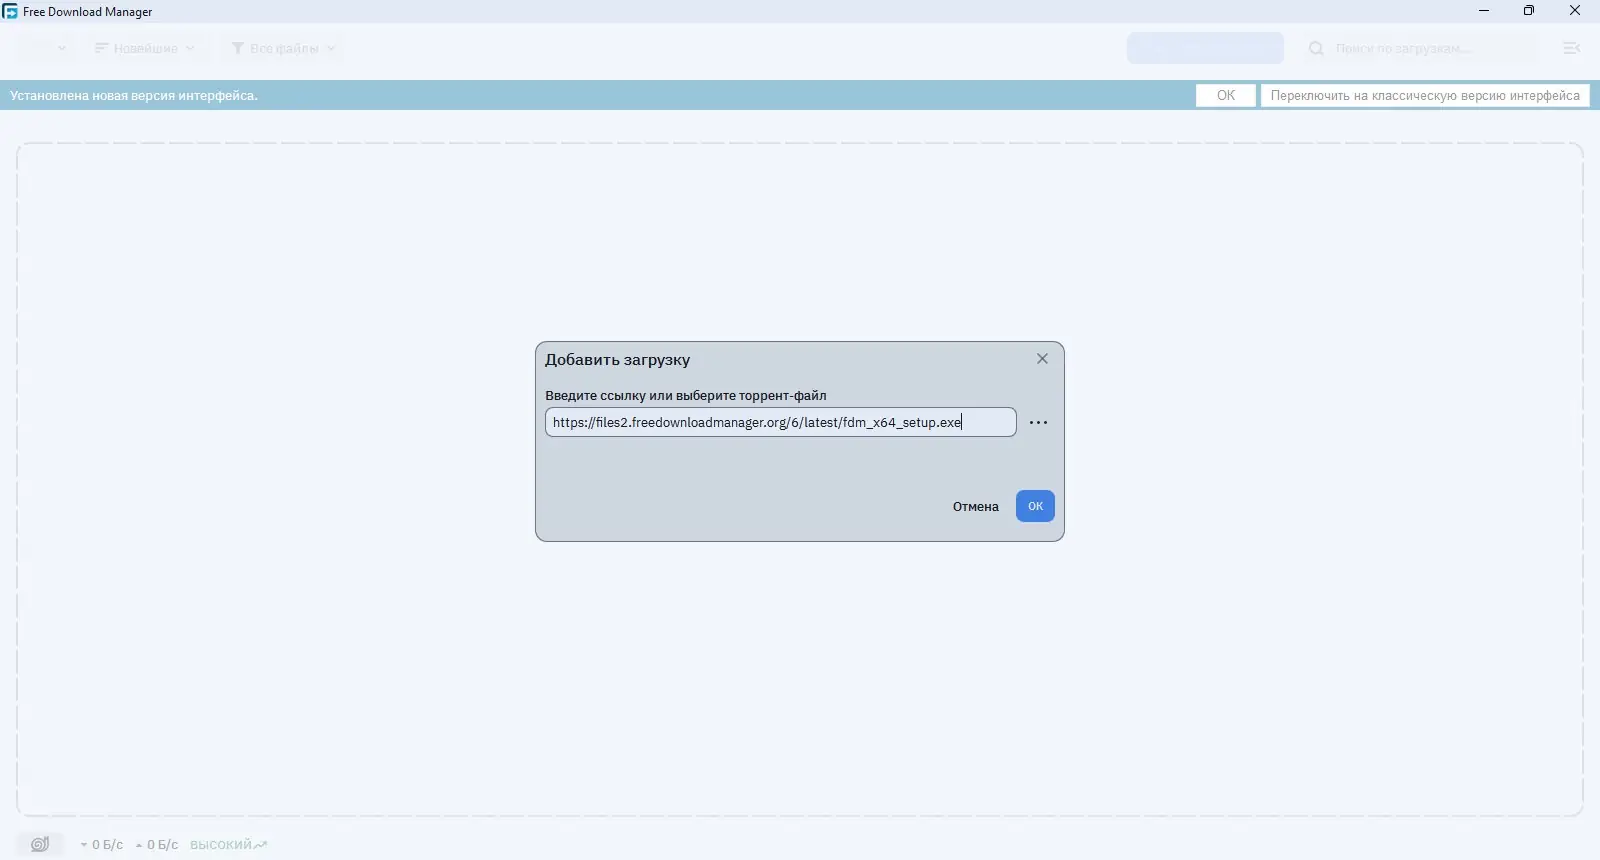1600x860 pixels.
Task: Close the Free Download Manager window
Action: coord(1575,11)
